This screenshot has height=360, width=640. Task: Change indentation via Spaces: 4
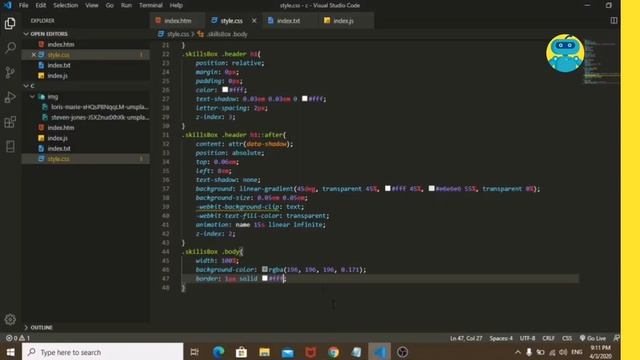click(x=501, y=338)
